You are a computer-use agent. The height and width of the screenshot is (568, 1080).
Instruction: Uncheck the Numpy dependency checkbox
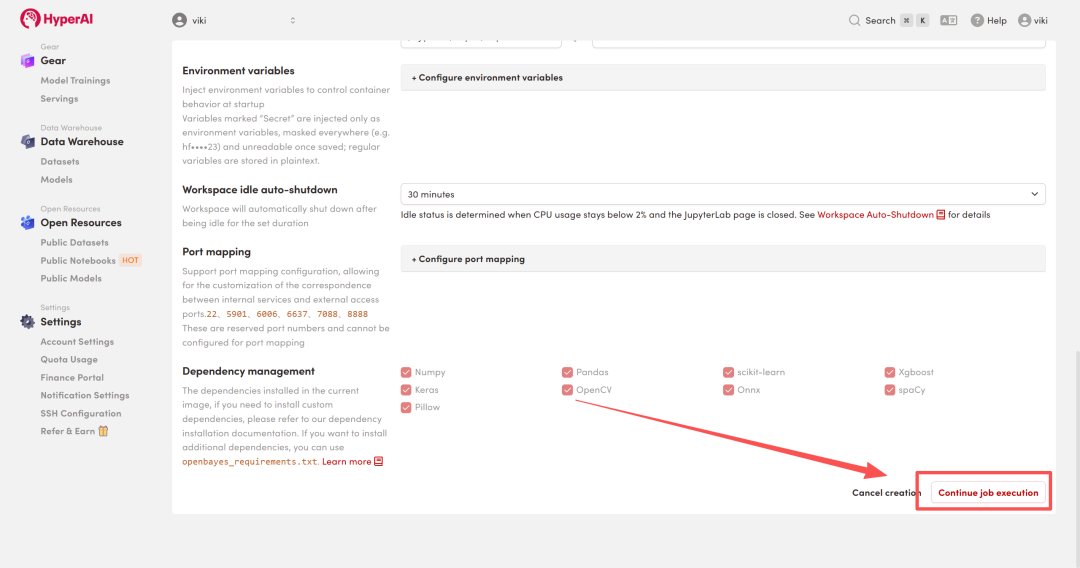(x=406, y=372)
